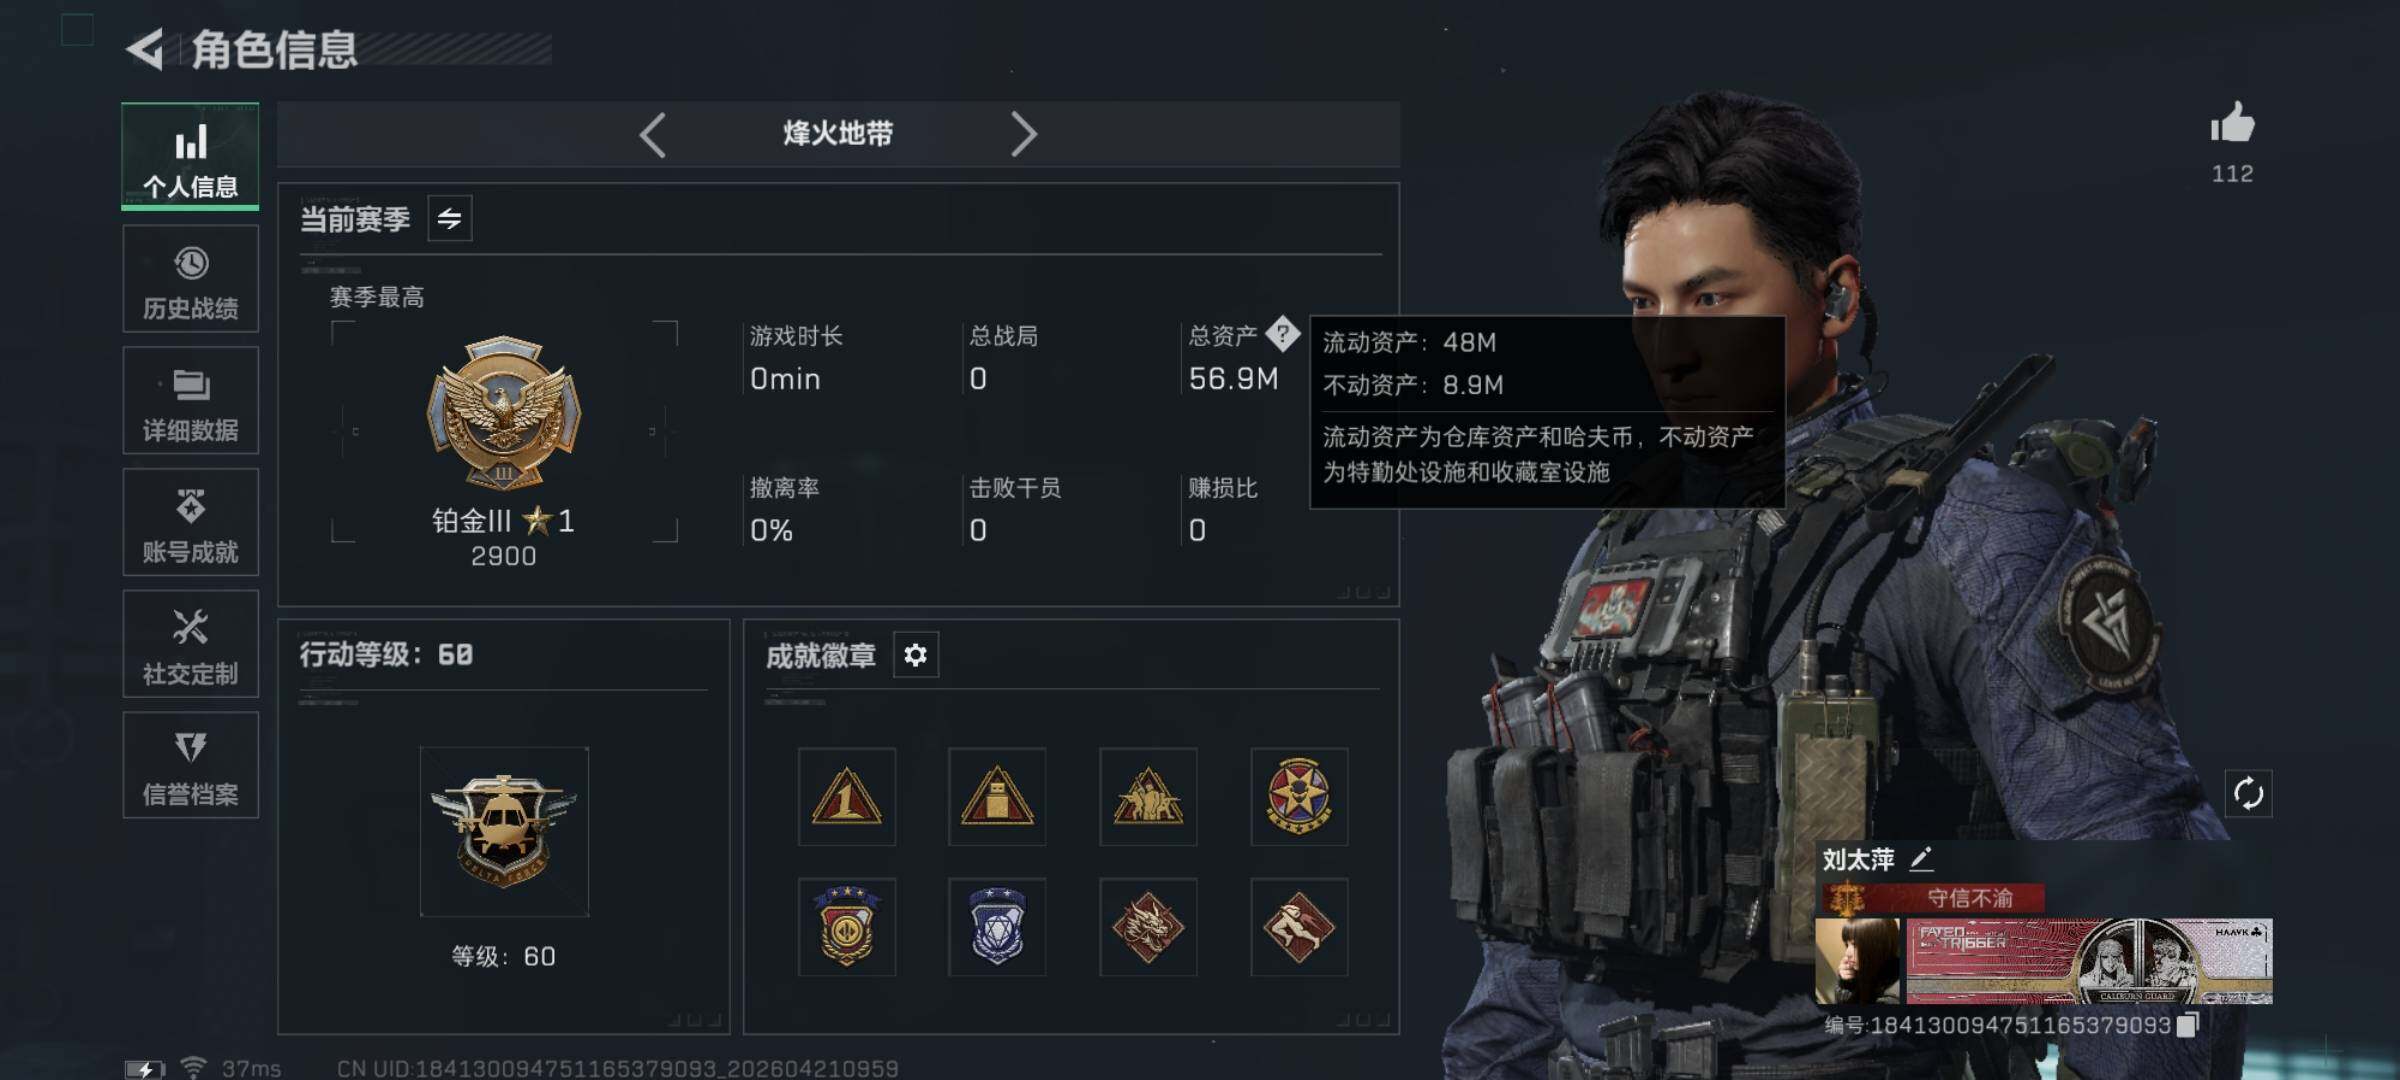Copy the player ID number

pyautogui.click(x=2188, y=1025)
